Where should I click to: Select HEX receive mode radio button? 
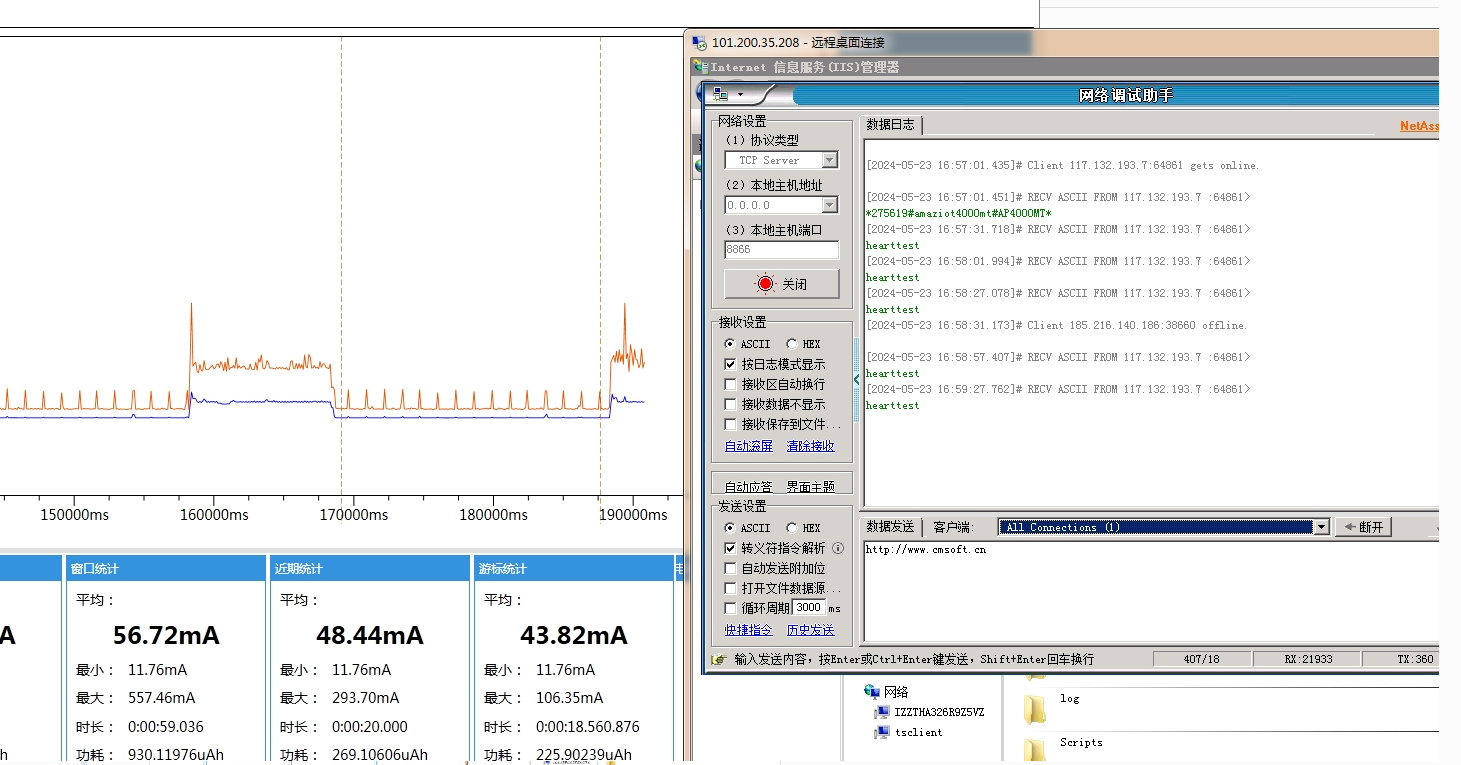(x=791, y=344)
